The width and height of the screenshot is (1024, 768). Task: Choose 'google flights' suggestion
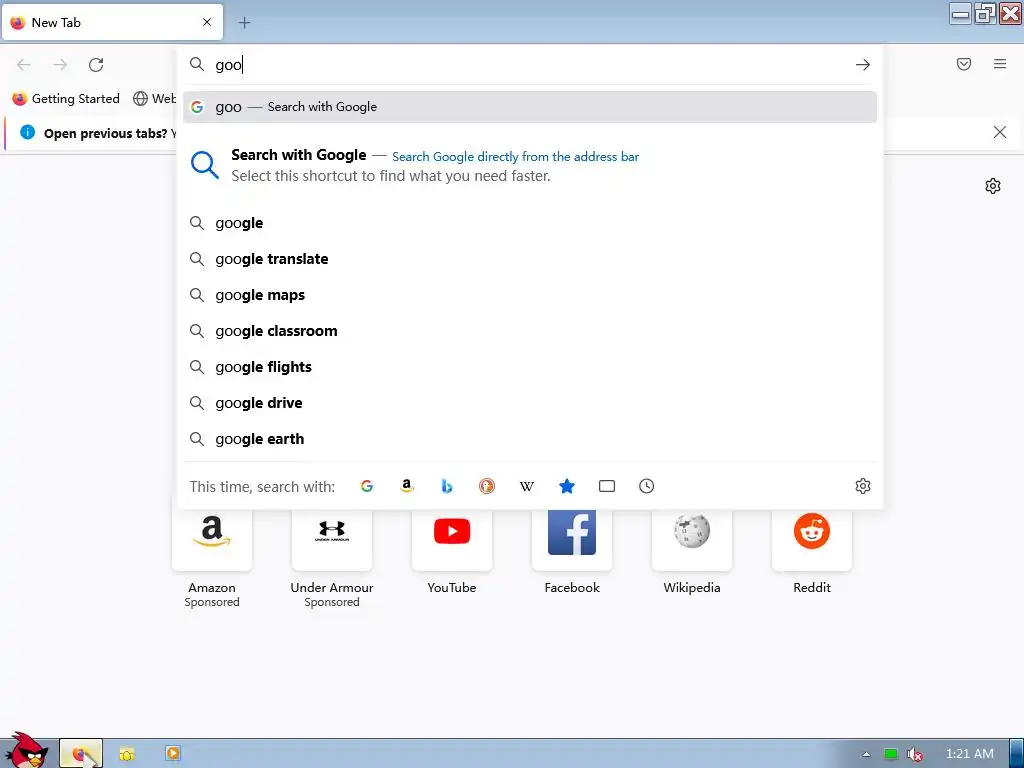pos(530,367)
